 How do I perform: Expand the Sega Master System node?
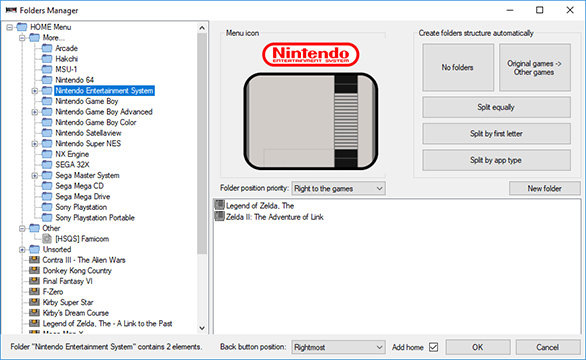[35, 175]
